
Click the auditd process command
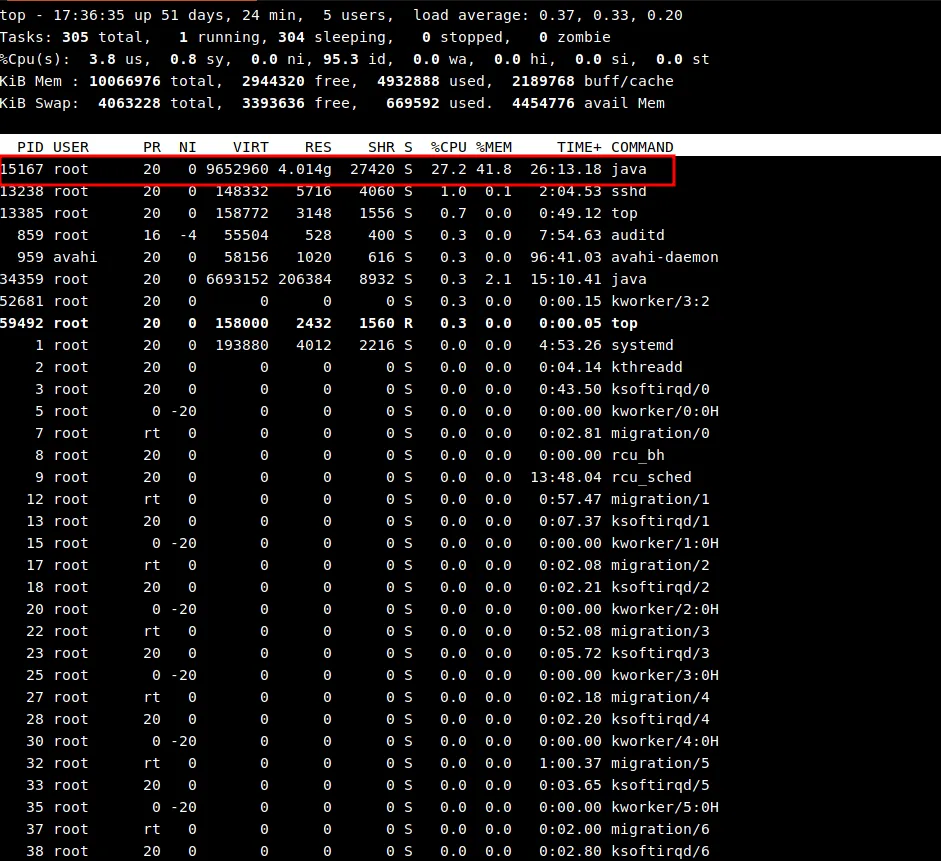click(x=637, y=235)
